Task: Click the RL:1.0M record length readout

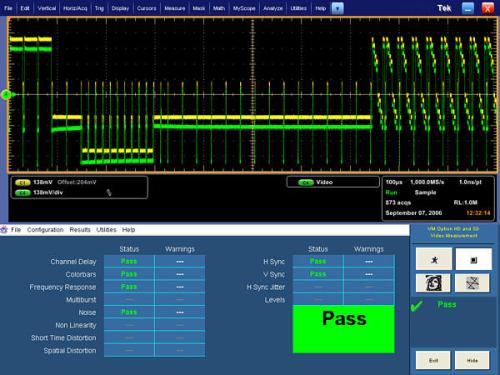Action: (x=465, y=202)
